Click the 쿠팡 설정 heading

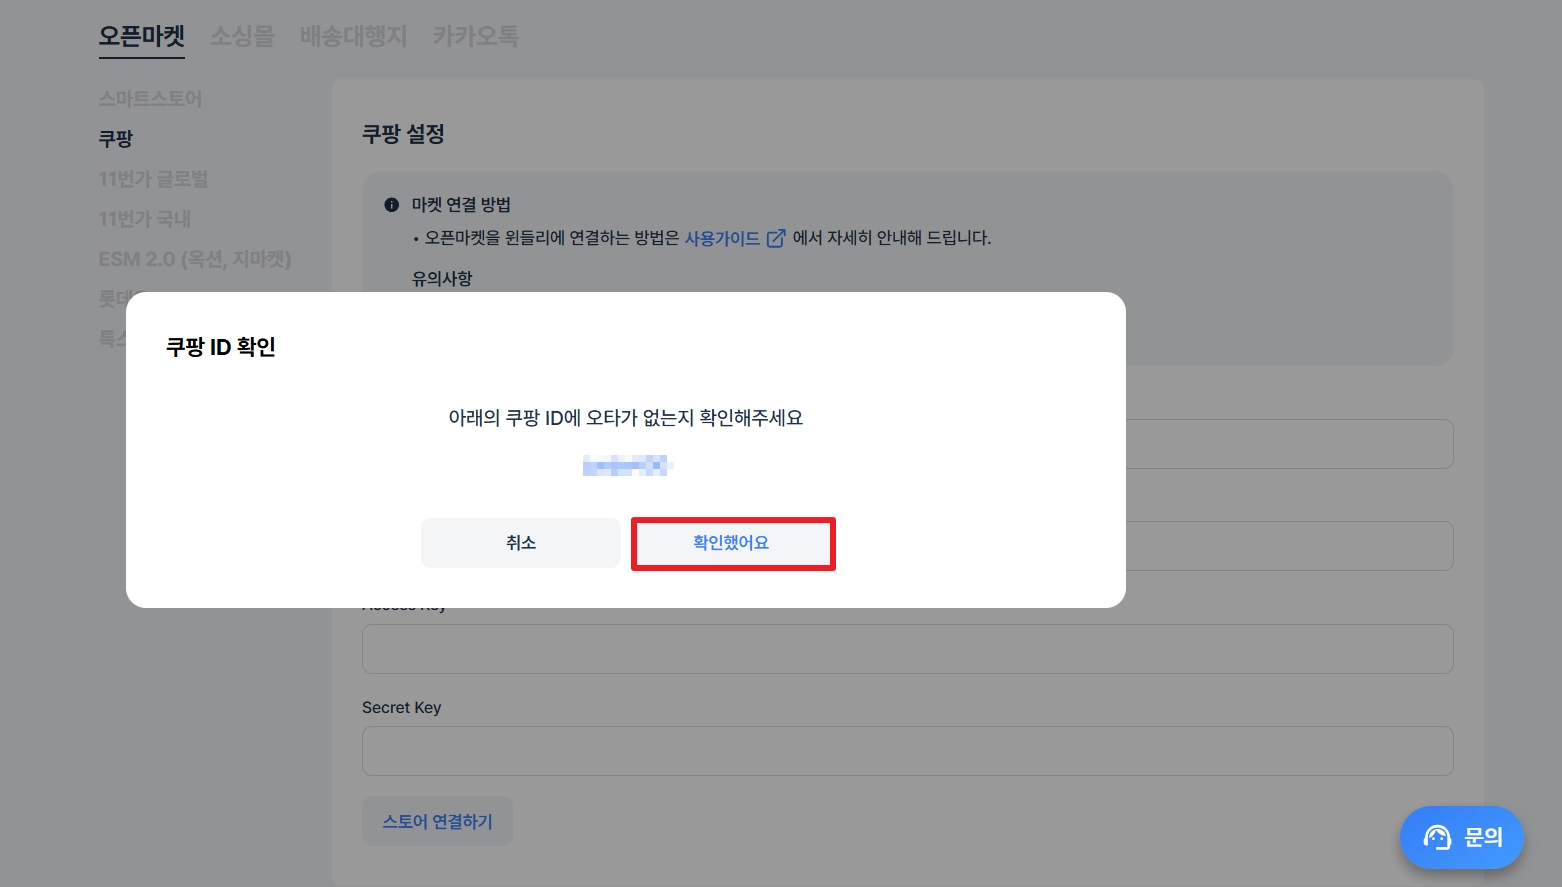tap(404, 134)
